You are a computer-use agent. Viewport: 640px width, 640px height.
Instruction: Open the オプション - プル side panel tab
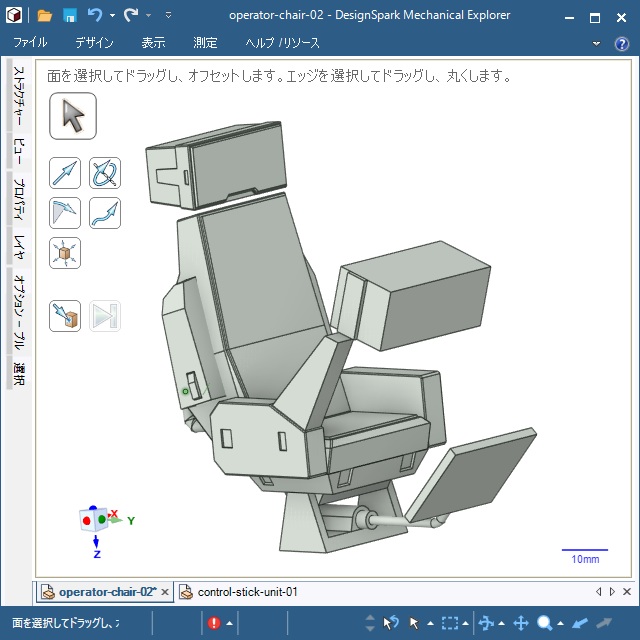click(x=19, y=312)
